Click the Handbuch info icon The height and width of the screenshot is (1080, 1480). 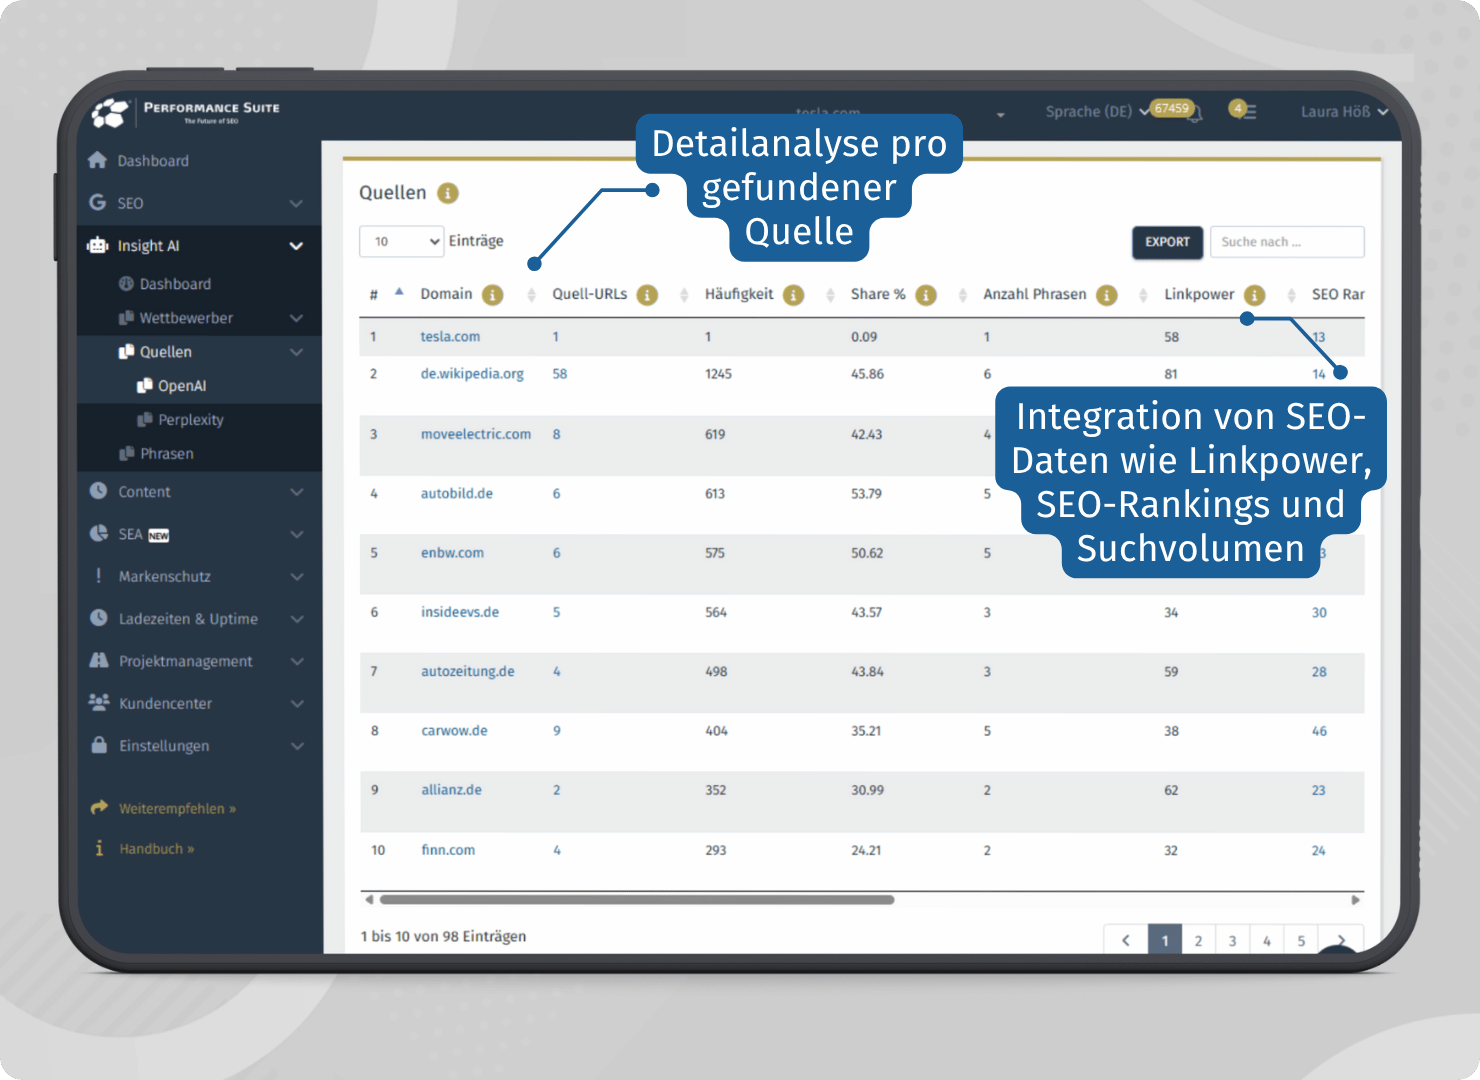tap(99, 848)
